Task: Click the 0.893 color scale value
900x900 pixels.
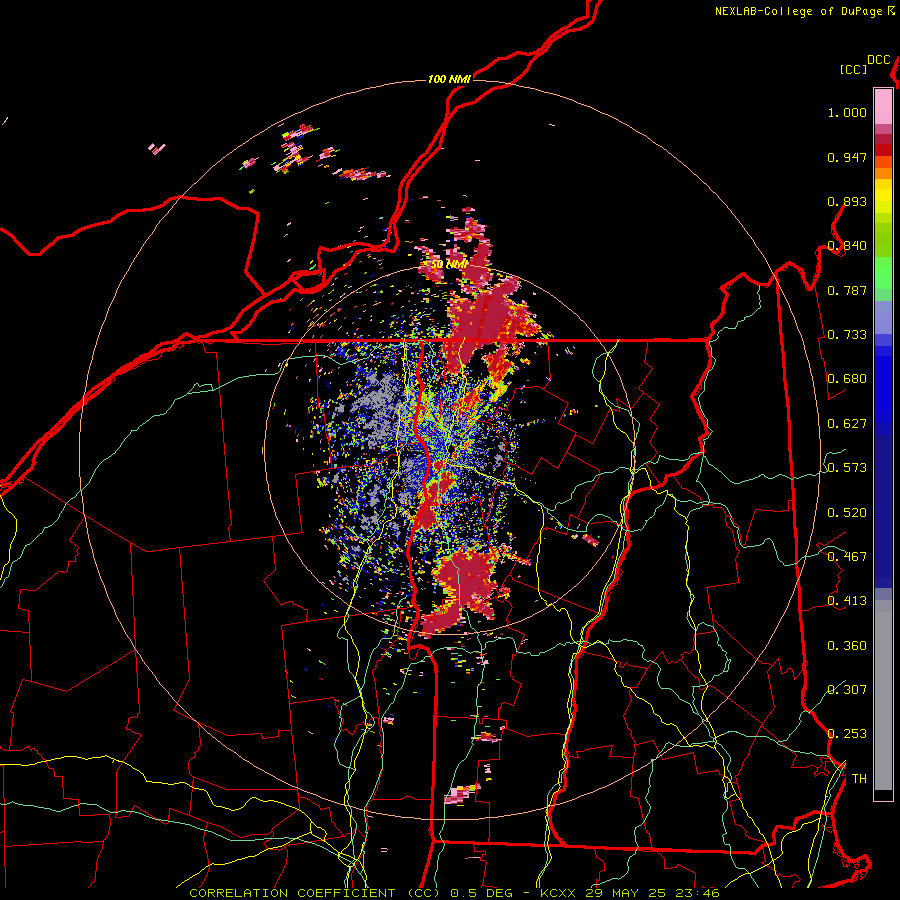Action: (847, 201)
